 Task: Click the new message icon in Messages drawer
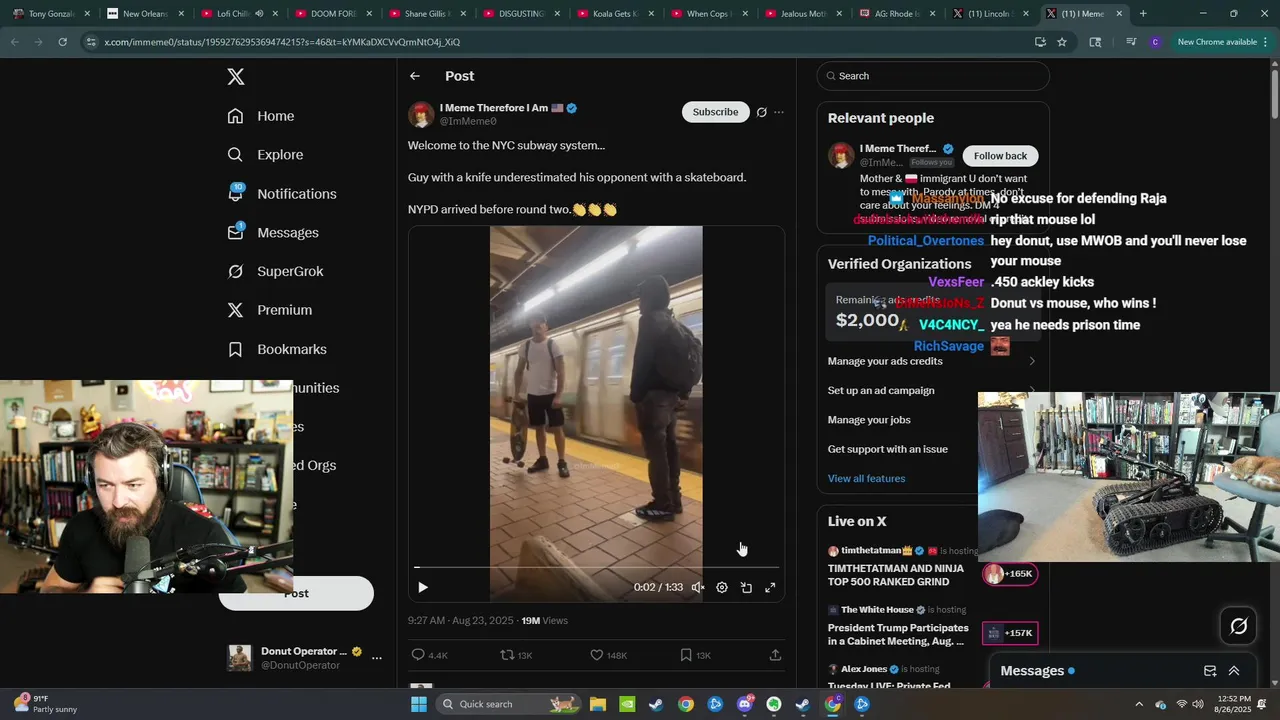coord(1210,671)
